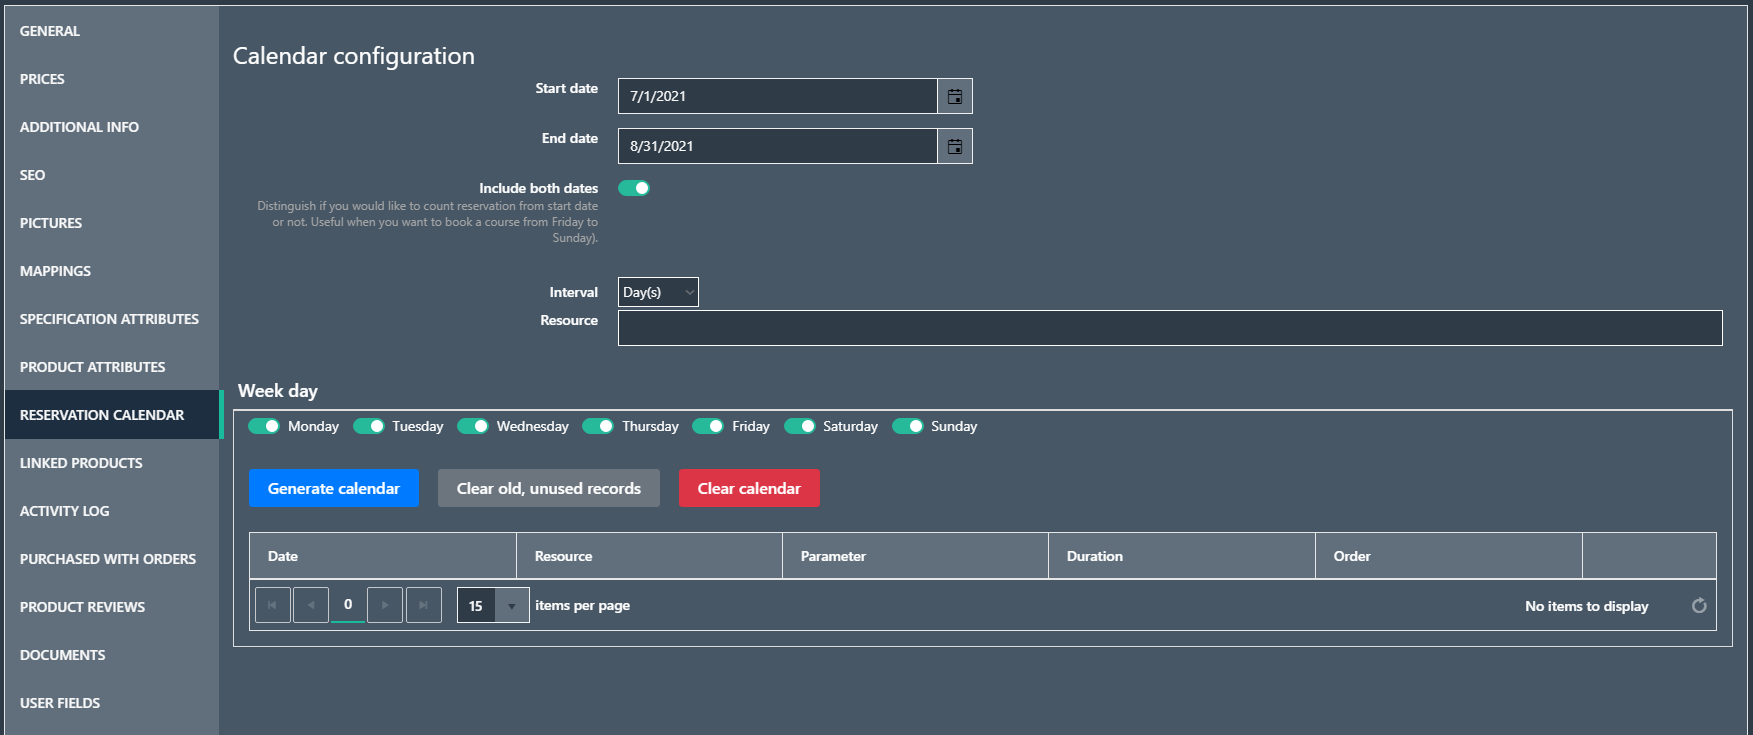Switch to Product Reviews tab
The height and width of the screenshot is (735, 1753).
click(x=112, y=607)
